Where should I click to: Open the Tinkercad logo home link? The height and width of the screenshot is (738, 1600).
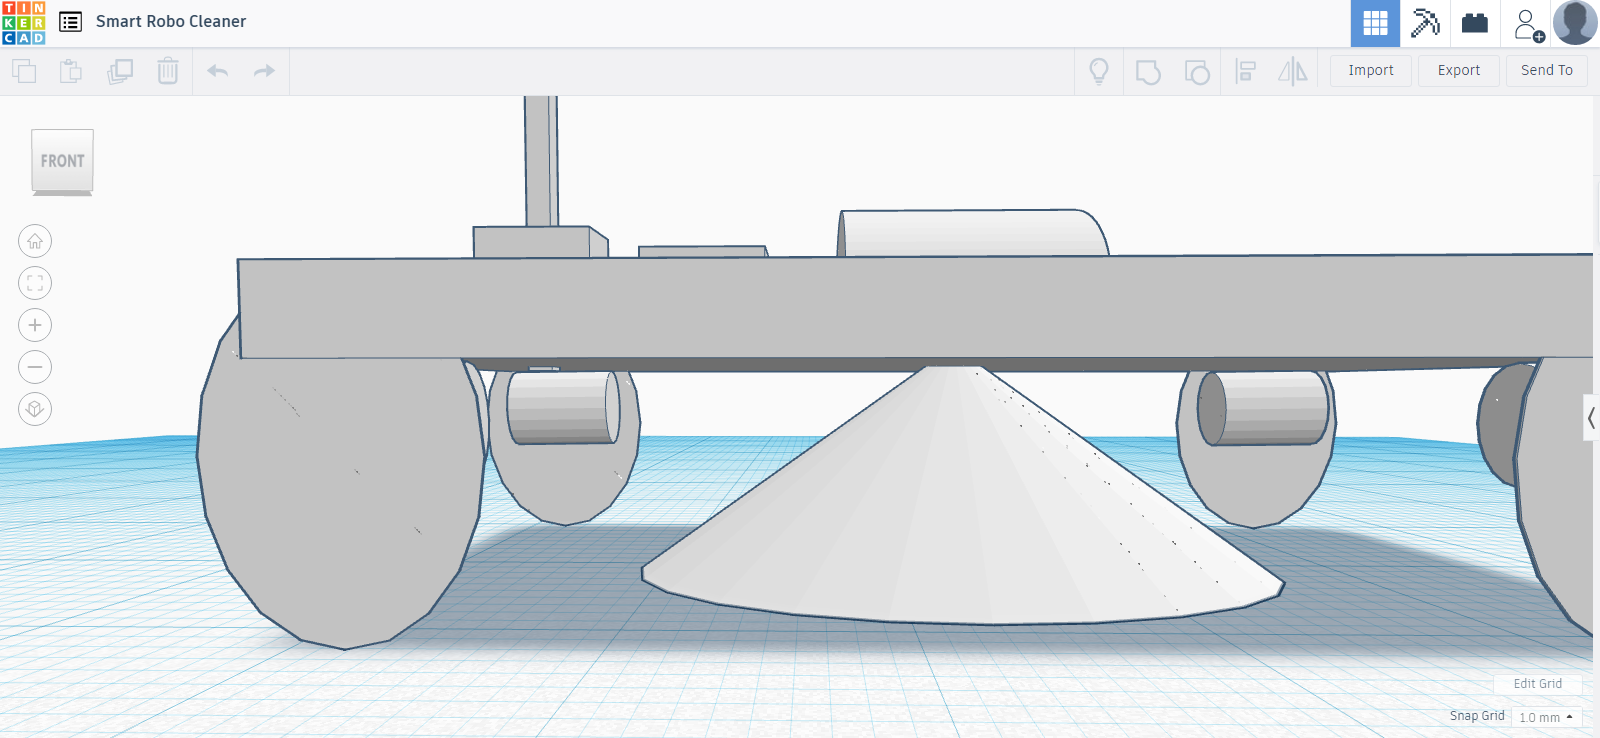coord(23,23)
